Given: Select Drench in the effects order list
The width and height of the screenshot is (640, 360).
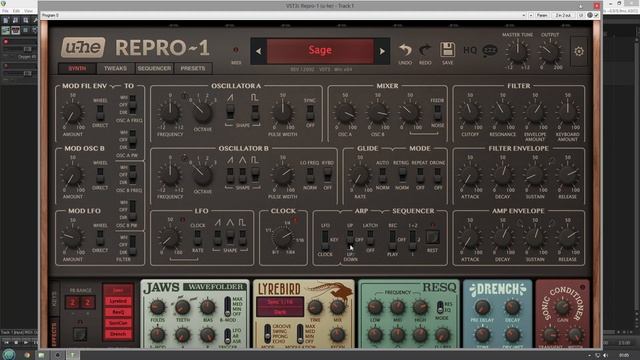Looking at the screenshot, I should pos(118,334).
